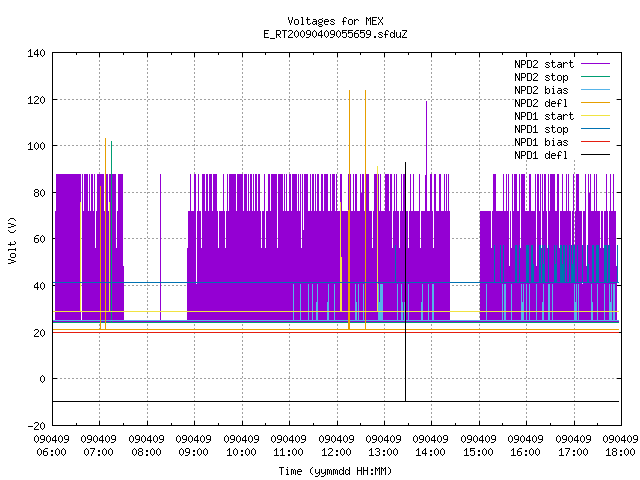Screen dimensions: 640x480
Task: Click the 'NPD2 defl' legend label
Action: click(541, 103)
